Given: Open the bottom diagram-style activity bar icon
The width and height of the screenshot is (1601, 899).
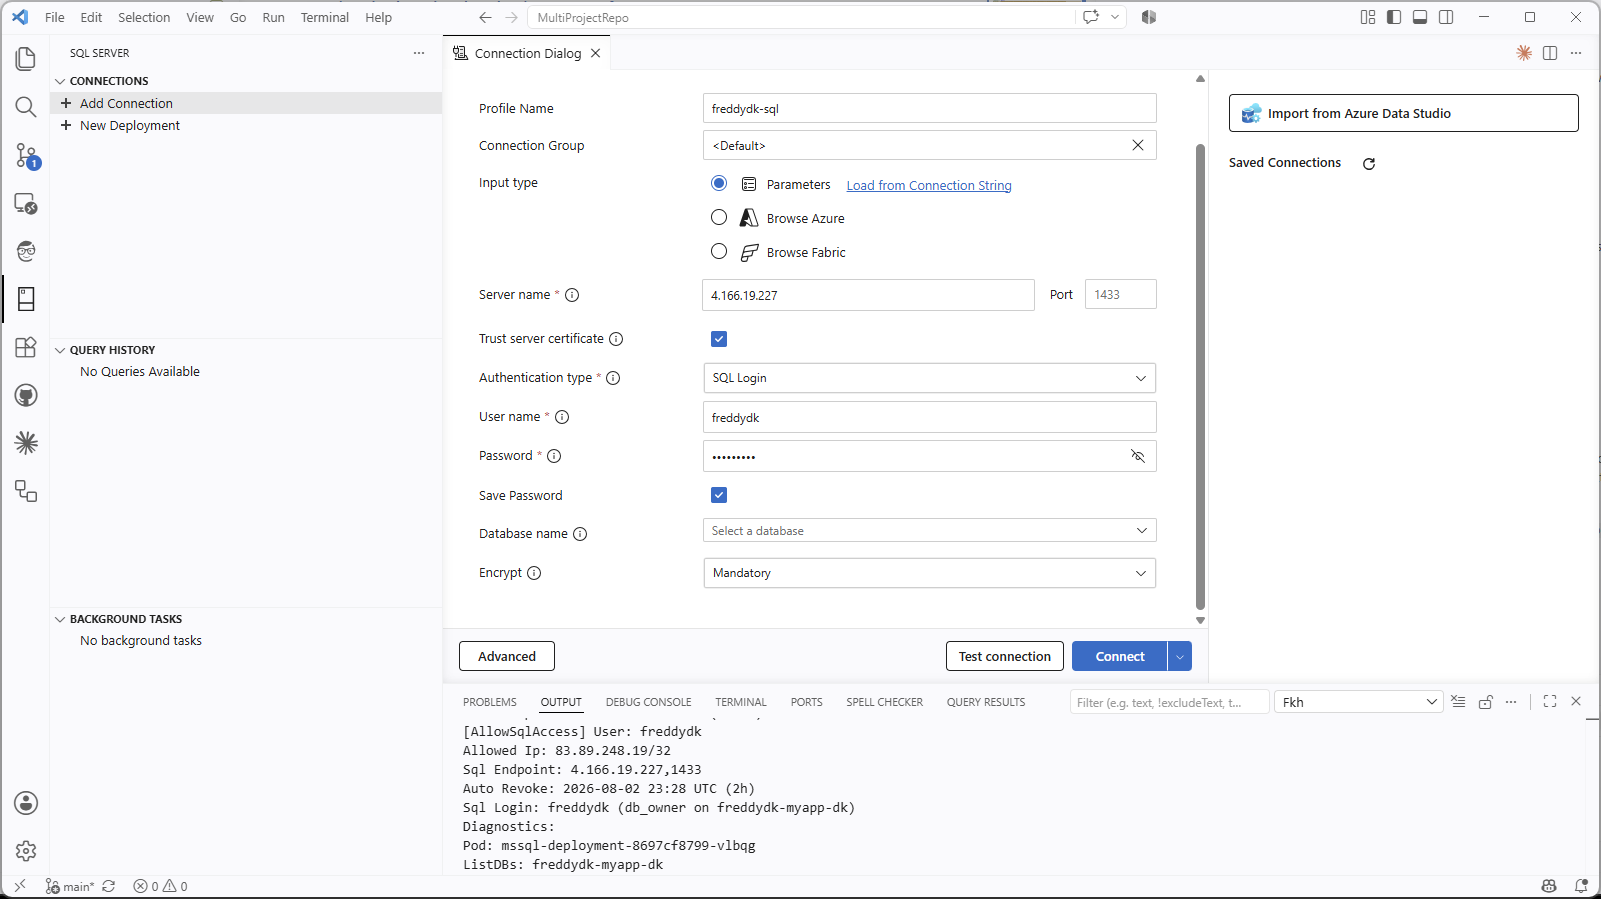Looking at the screenshot, I should pyautogui.click(x=26, y=491).
